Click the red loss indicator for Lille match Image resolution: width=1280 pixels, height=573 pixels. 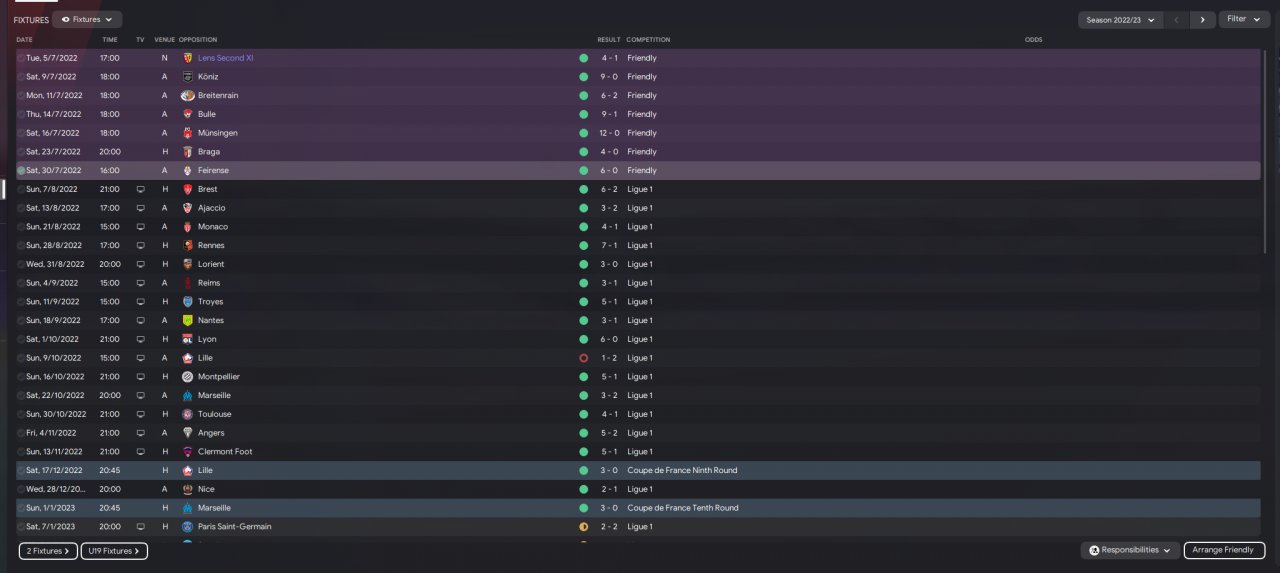(x=583, y=358)
